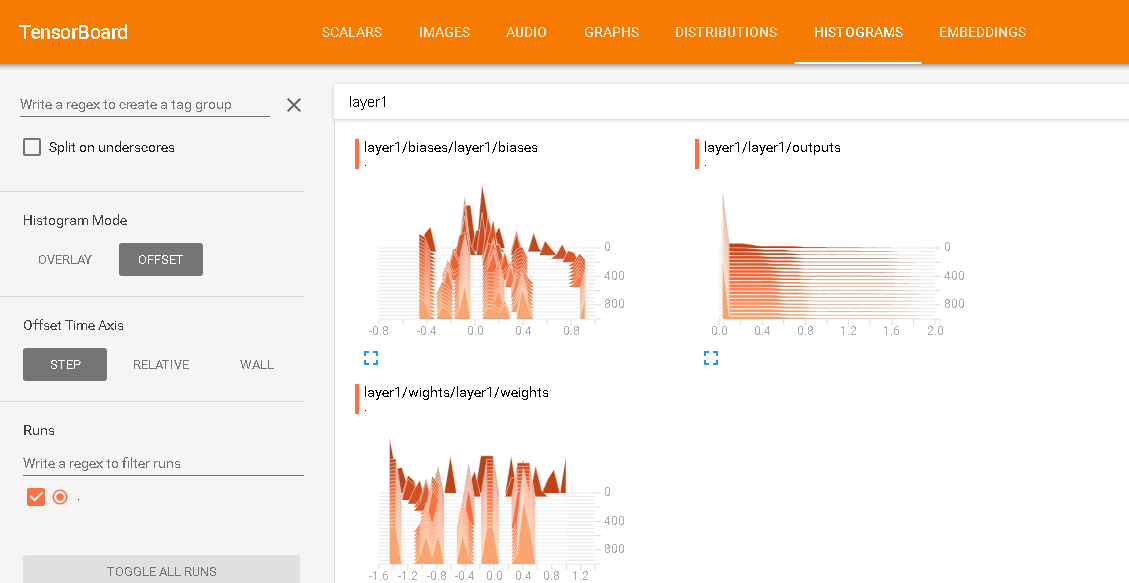Clear the tag group regex with the X icon
This screenshot has width=1129, height=583.
click(x=294, y=105)
